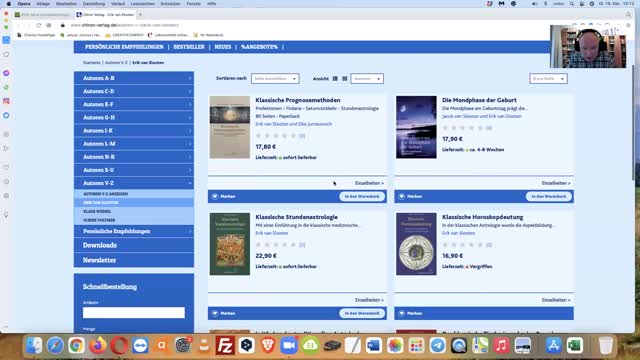
Task: Add Klassische Stundenastrologie to Warenkorb
Action: tap(362, 313)
